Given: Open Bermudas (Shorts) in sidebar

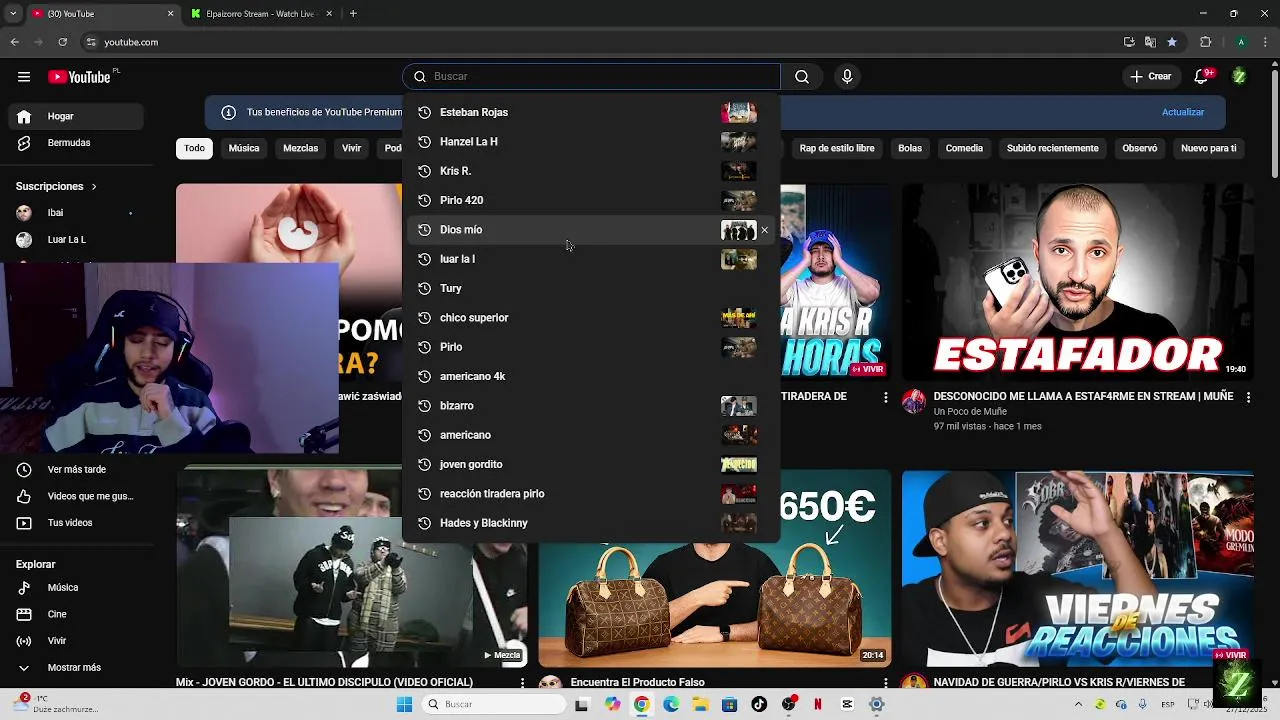Looking at the screenshot, I should click(76, 143).
